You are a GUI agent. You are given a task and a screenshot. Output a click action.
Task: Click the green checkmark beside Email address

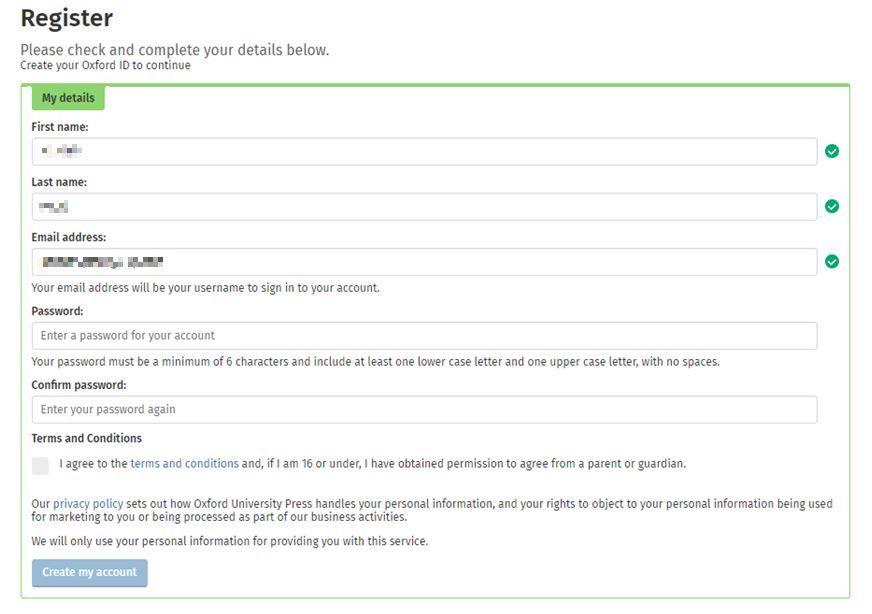(x=831, y=261)
